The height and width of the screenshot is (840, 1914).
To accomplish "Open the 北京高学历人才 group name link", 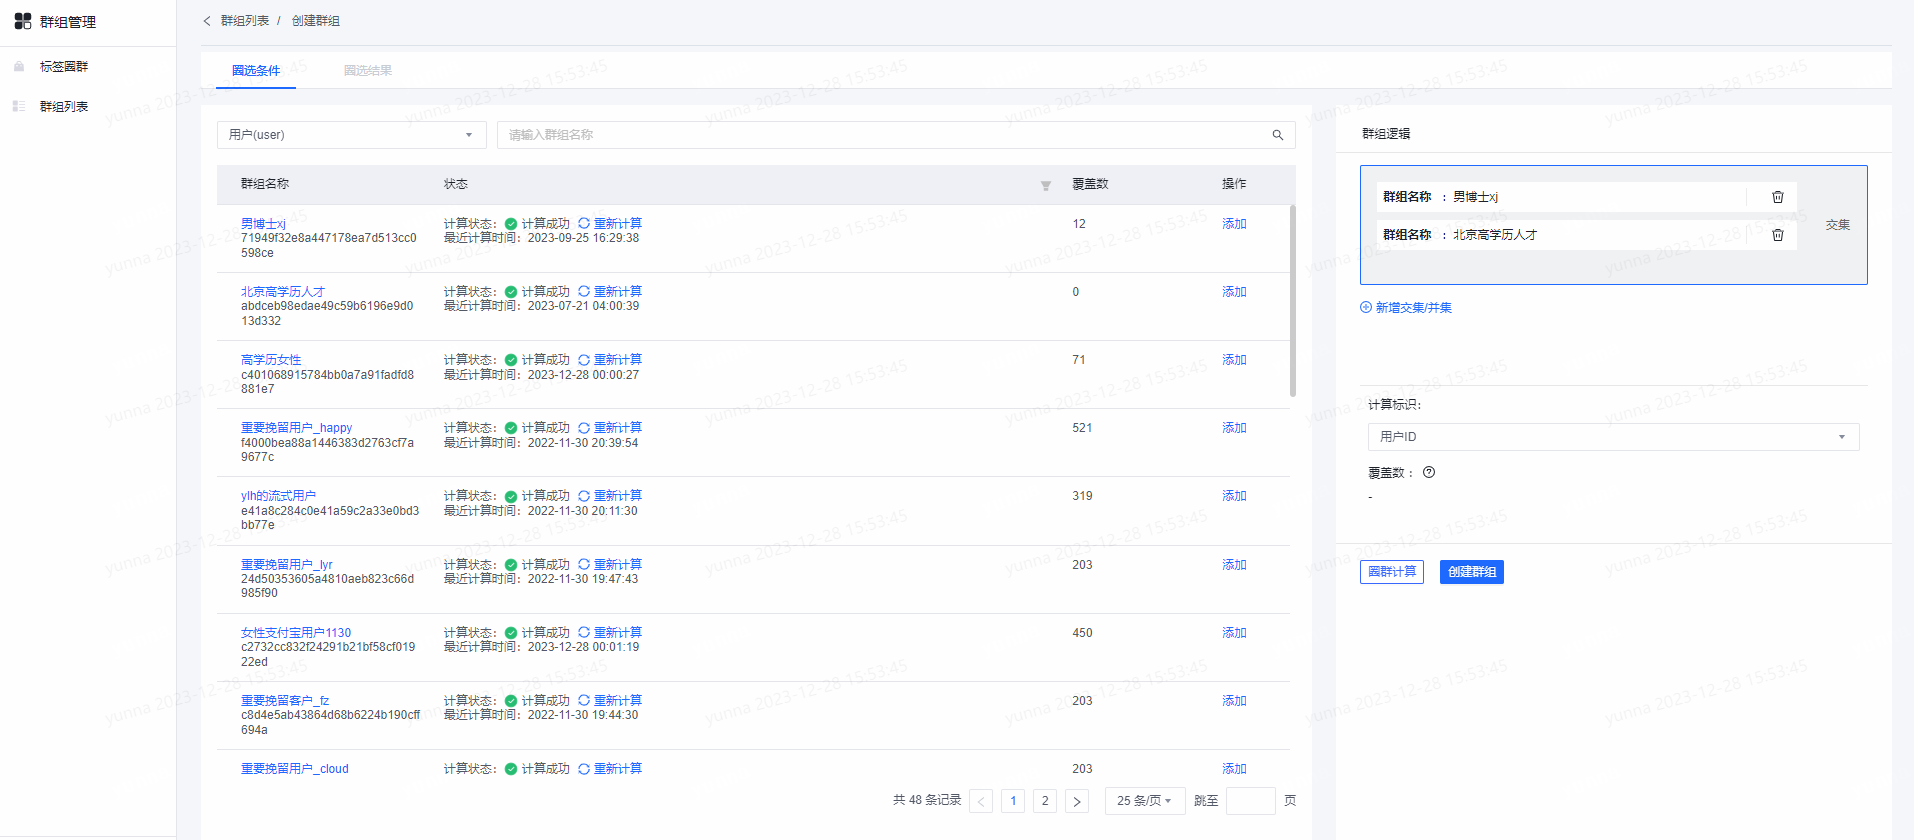I will coord(283,292).
